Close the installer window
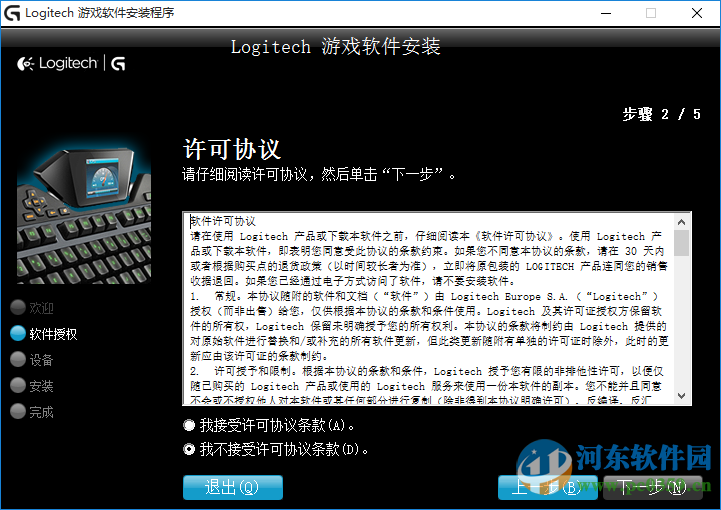 tap(697, 13)
